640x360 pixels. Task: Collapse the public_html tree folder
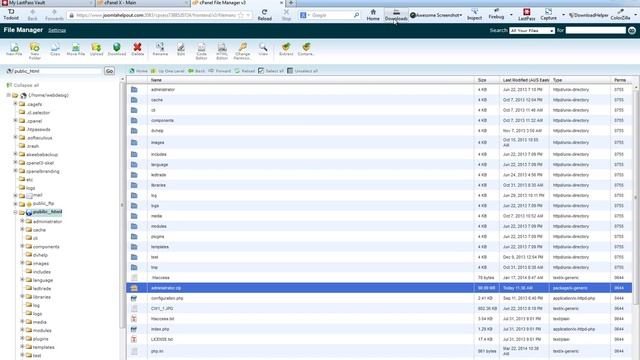16,212
